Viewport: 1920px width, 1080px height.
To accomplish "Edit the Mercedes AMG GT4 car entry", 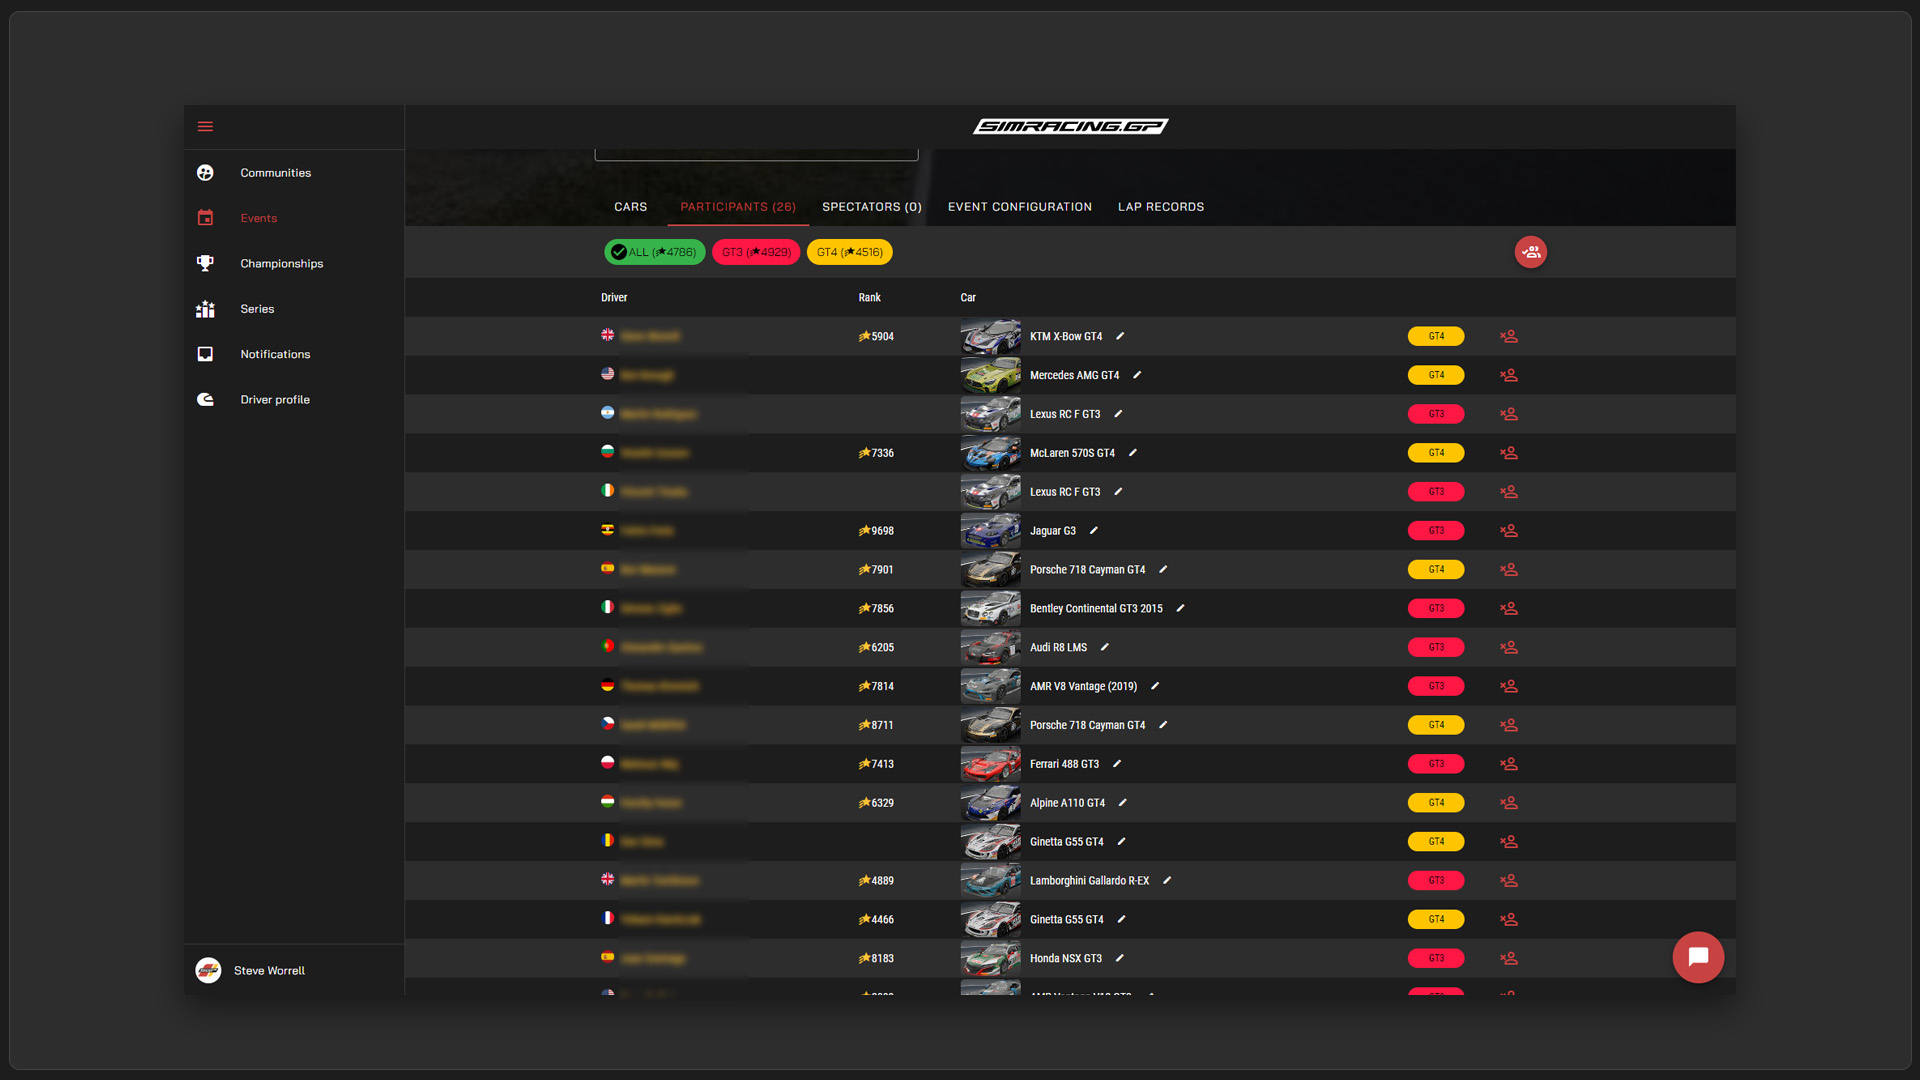I will click(x=1137, y=375).
